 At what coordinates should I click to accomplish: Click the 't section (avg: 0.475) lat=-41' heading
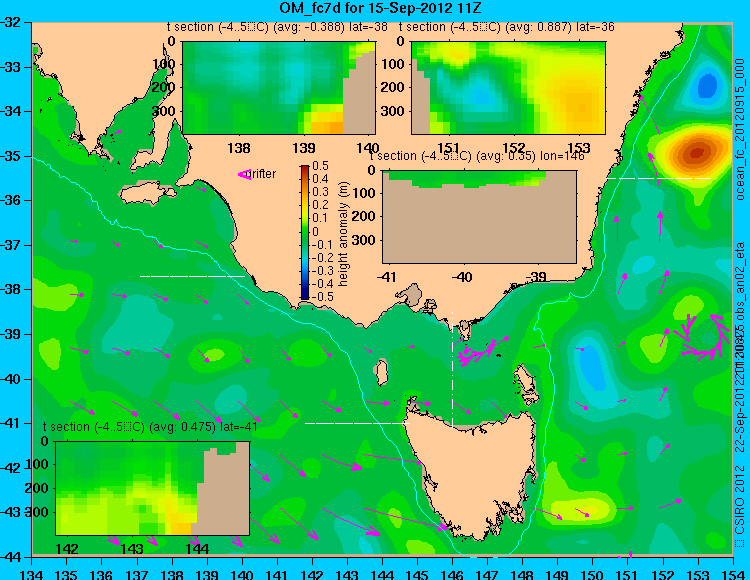point(150,427)
